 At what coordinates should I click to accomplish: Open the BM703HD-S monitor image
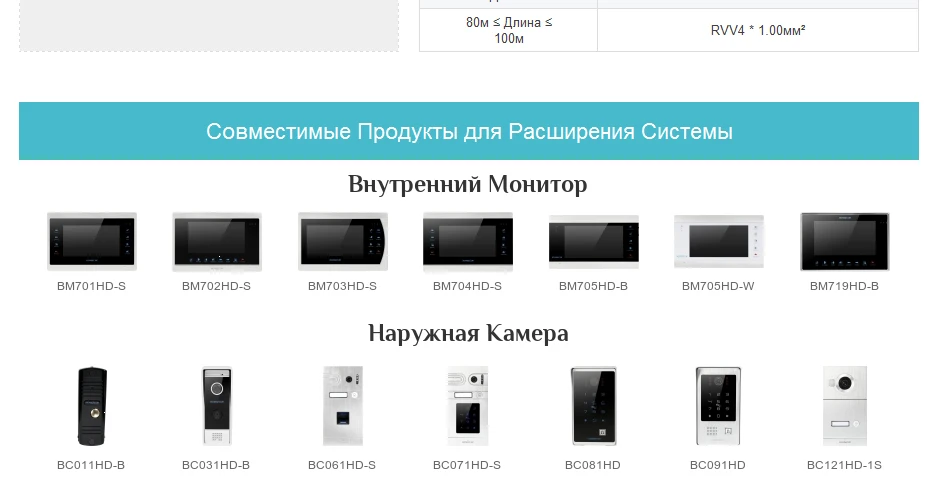(x=343, y=241)
